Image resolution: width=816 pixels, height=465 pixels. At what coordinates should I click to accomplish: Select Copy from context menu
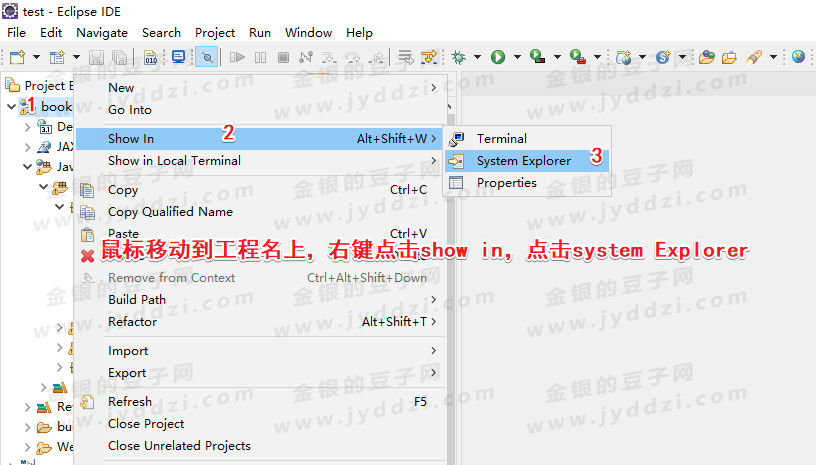click(x=260, y=190)
